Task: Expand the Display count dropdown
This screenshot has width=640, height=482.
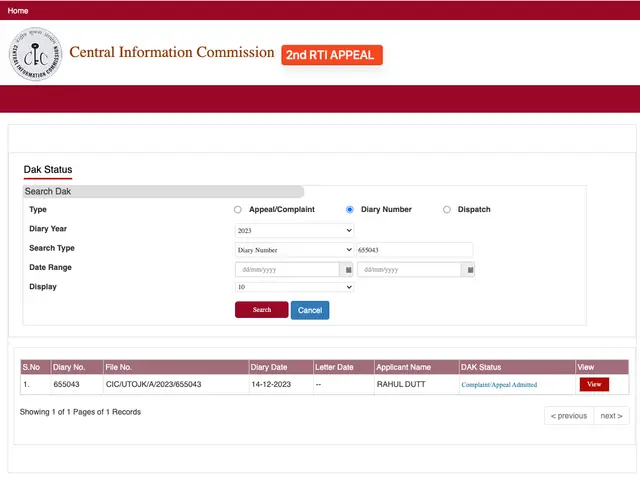Action: coord(294,287)
